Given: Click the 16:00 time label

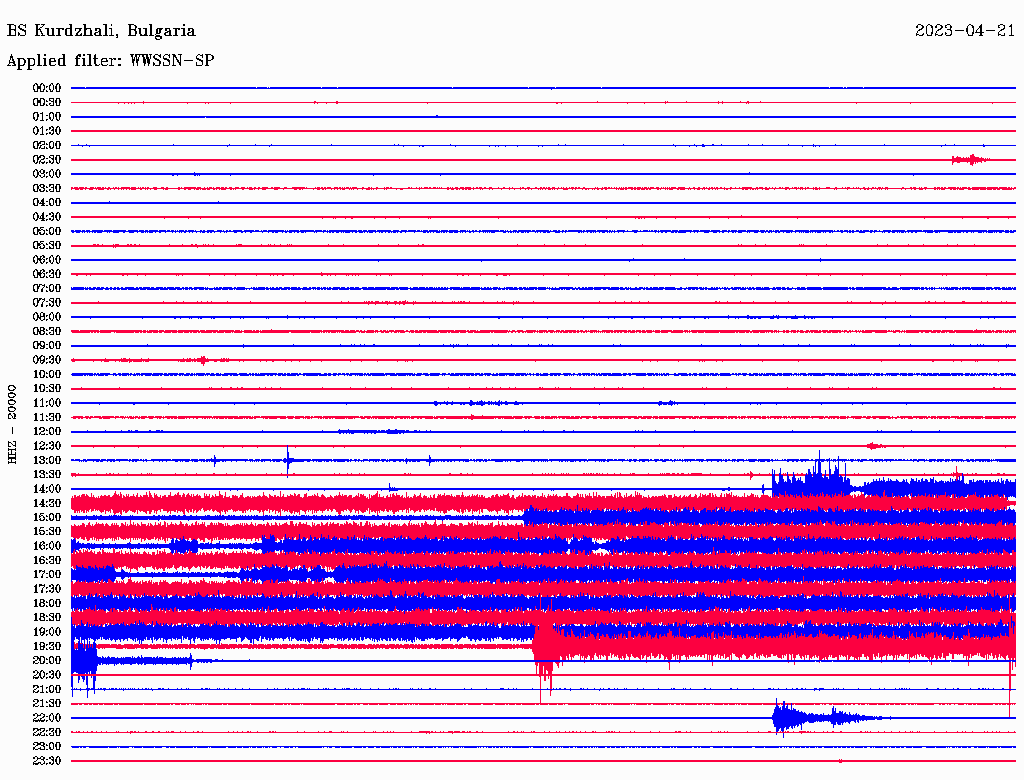Looking at the screenshot, I should click(x=47, y=546).
